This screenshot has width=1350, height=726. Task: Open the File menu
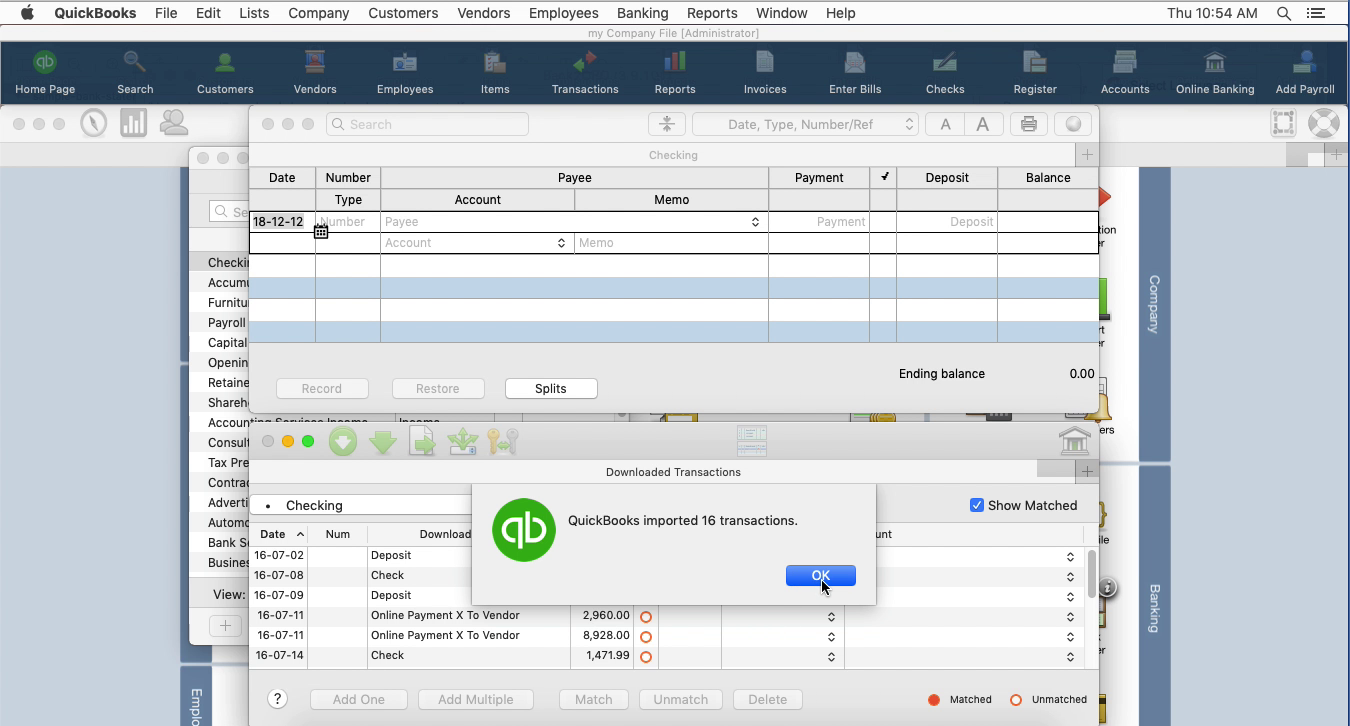coord(166,13)
